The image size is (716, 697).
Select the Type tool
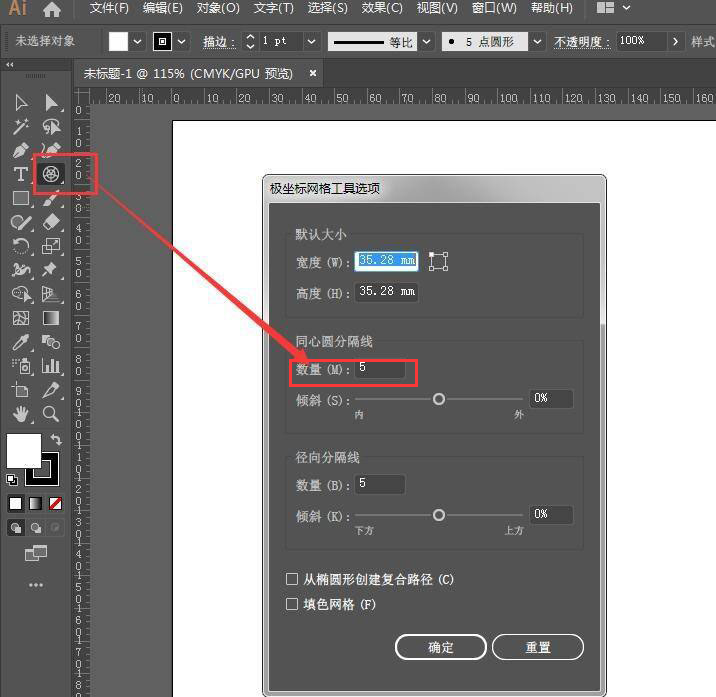(x=20, y=174)
